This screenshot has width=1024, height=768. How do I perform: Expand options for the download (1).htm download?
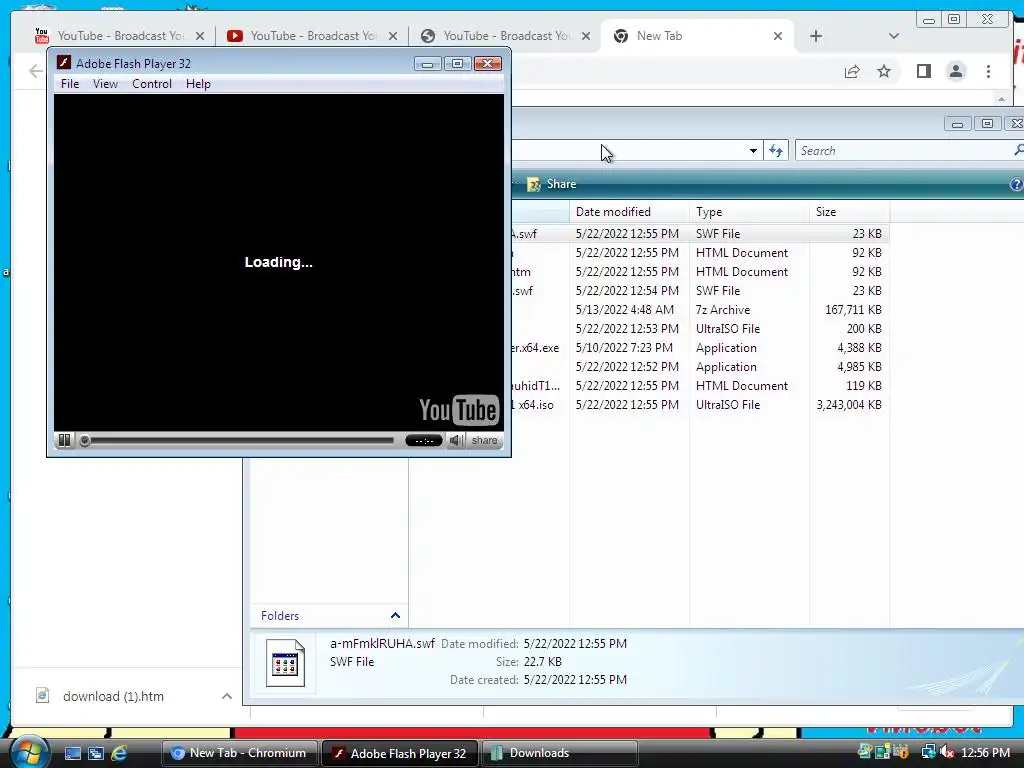[227, 696]
